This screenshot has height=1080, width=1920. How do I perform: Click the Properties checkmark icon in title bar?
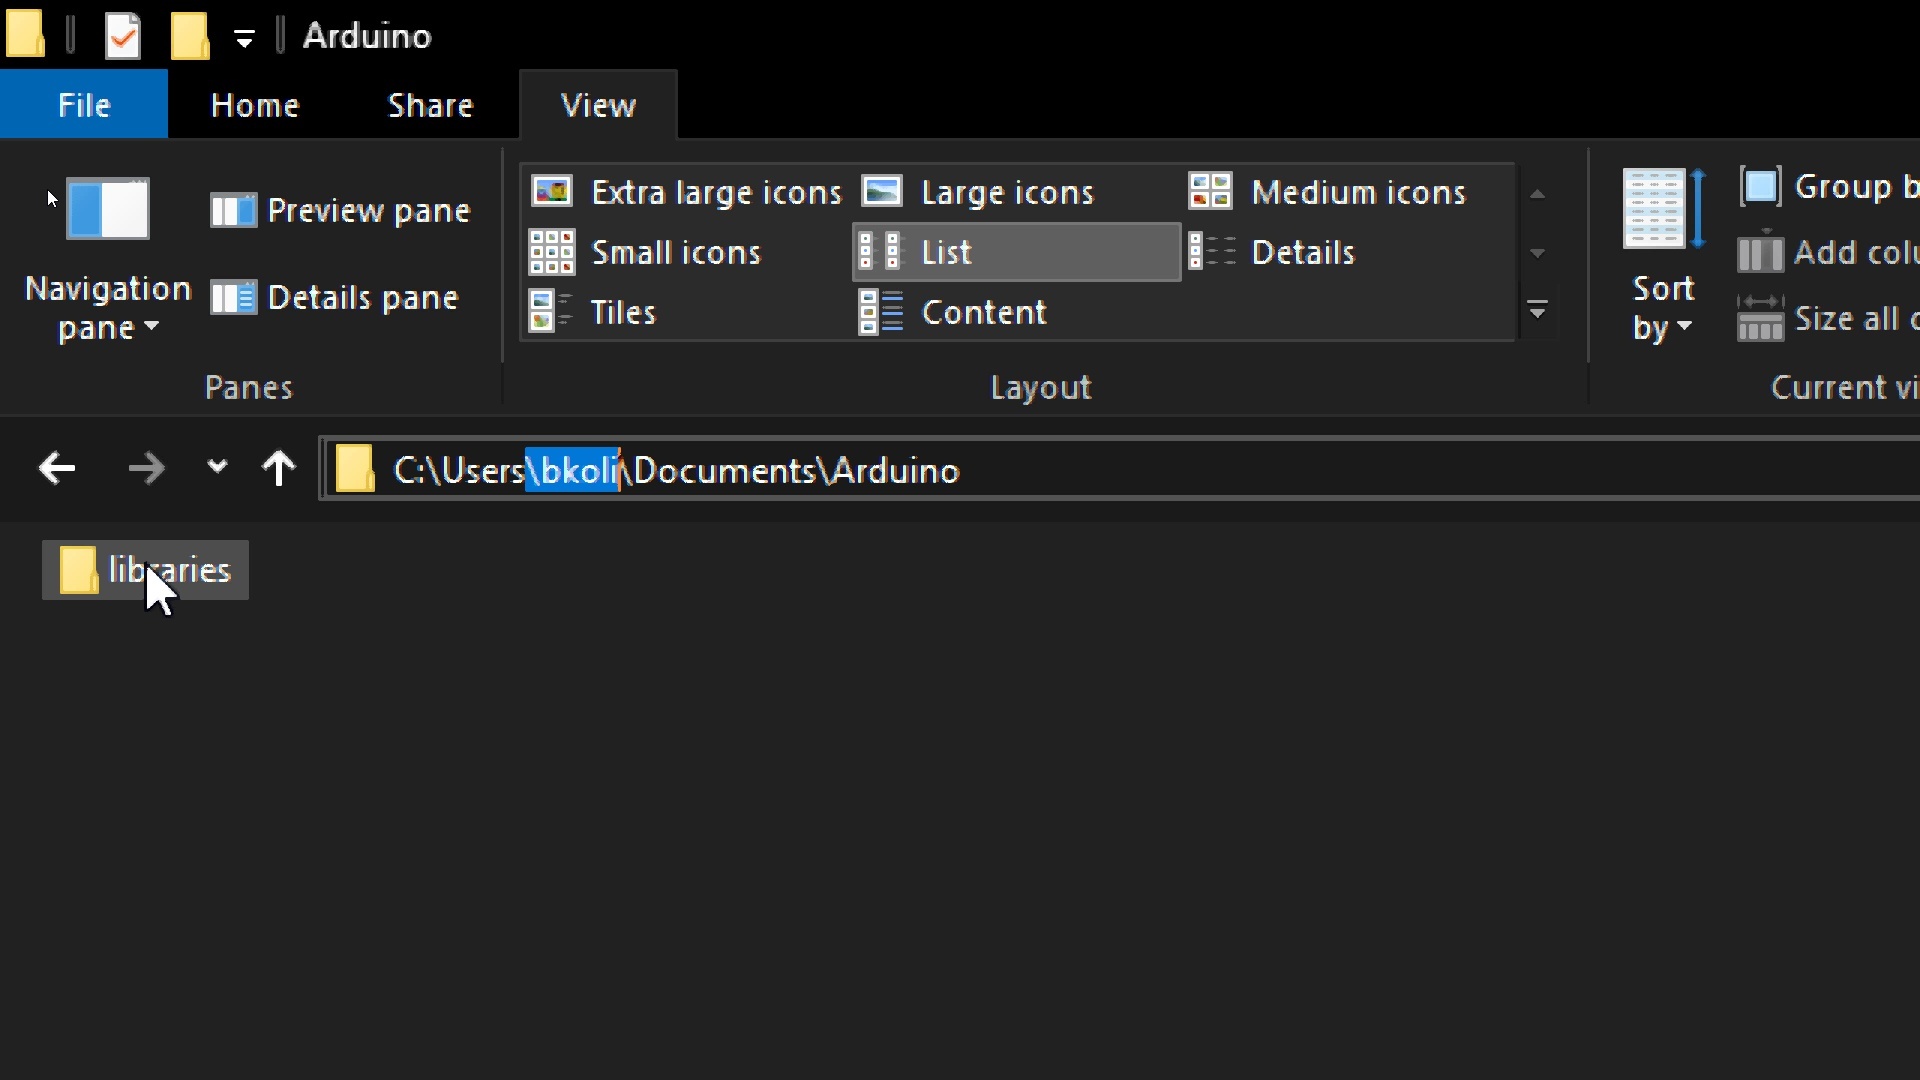point(123,36)
